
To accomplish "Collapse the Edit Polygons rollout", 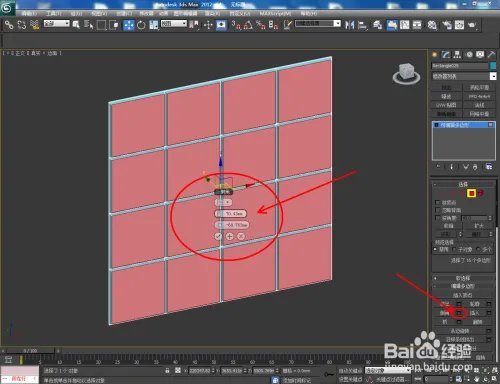I will click(x=463, y=286).
